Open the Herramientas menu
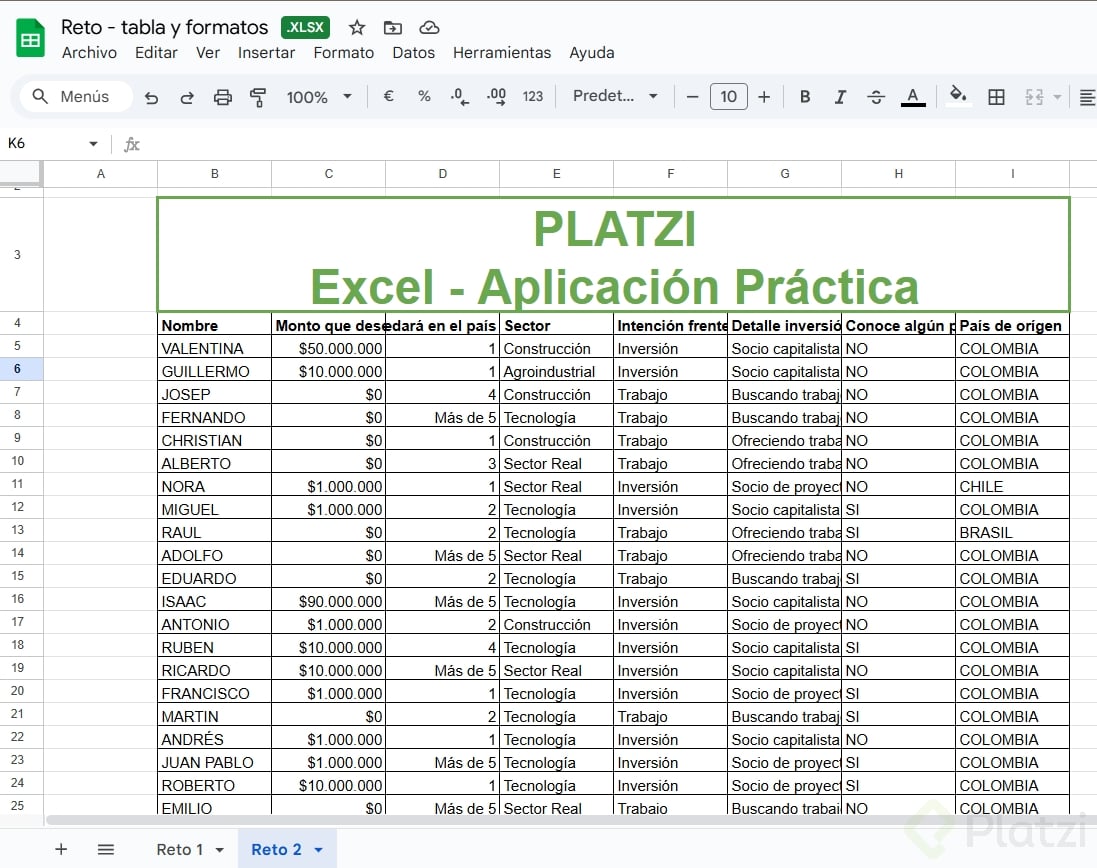 tap(502, 52)
